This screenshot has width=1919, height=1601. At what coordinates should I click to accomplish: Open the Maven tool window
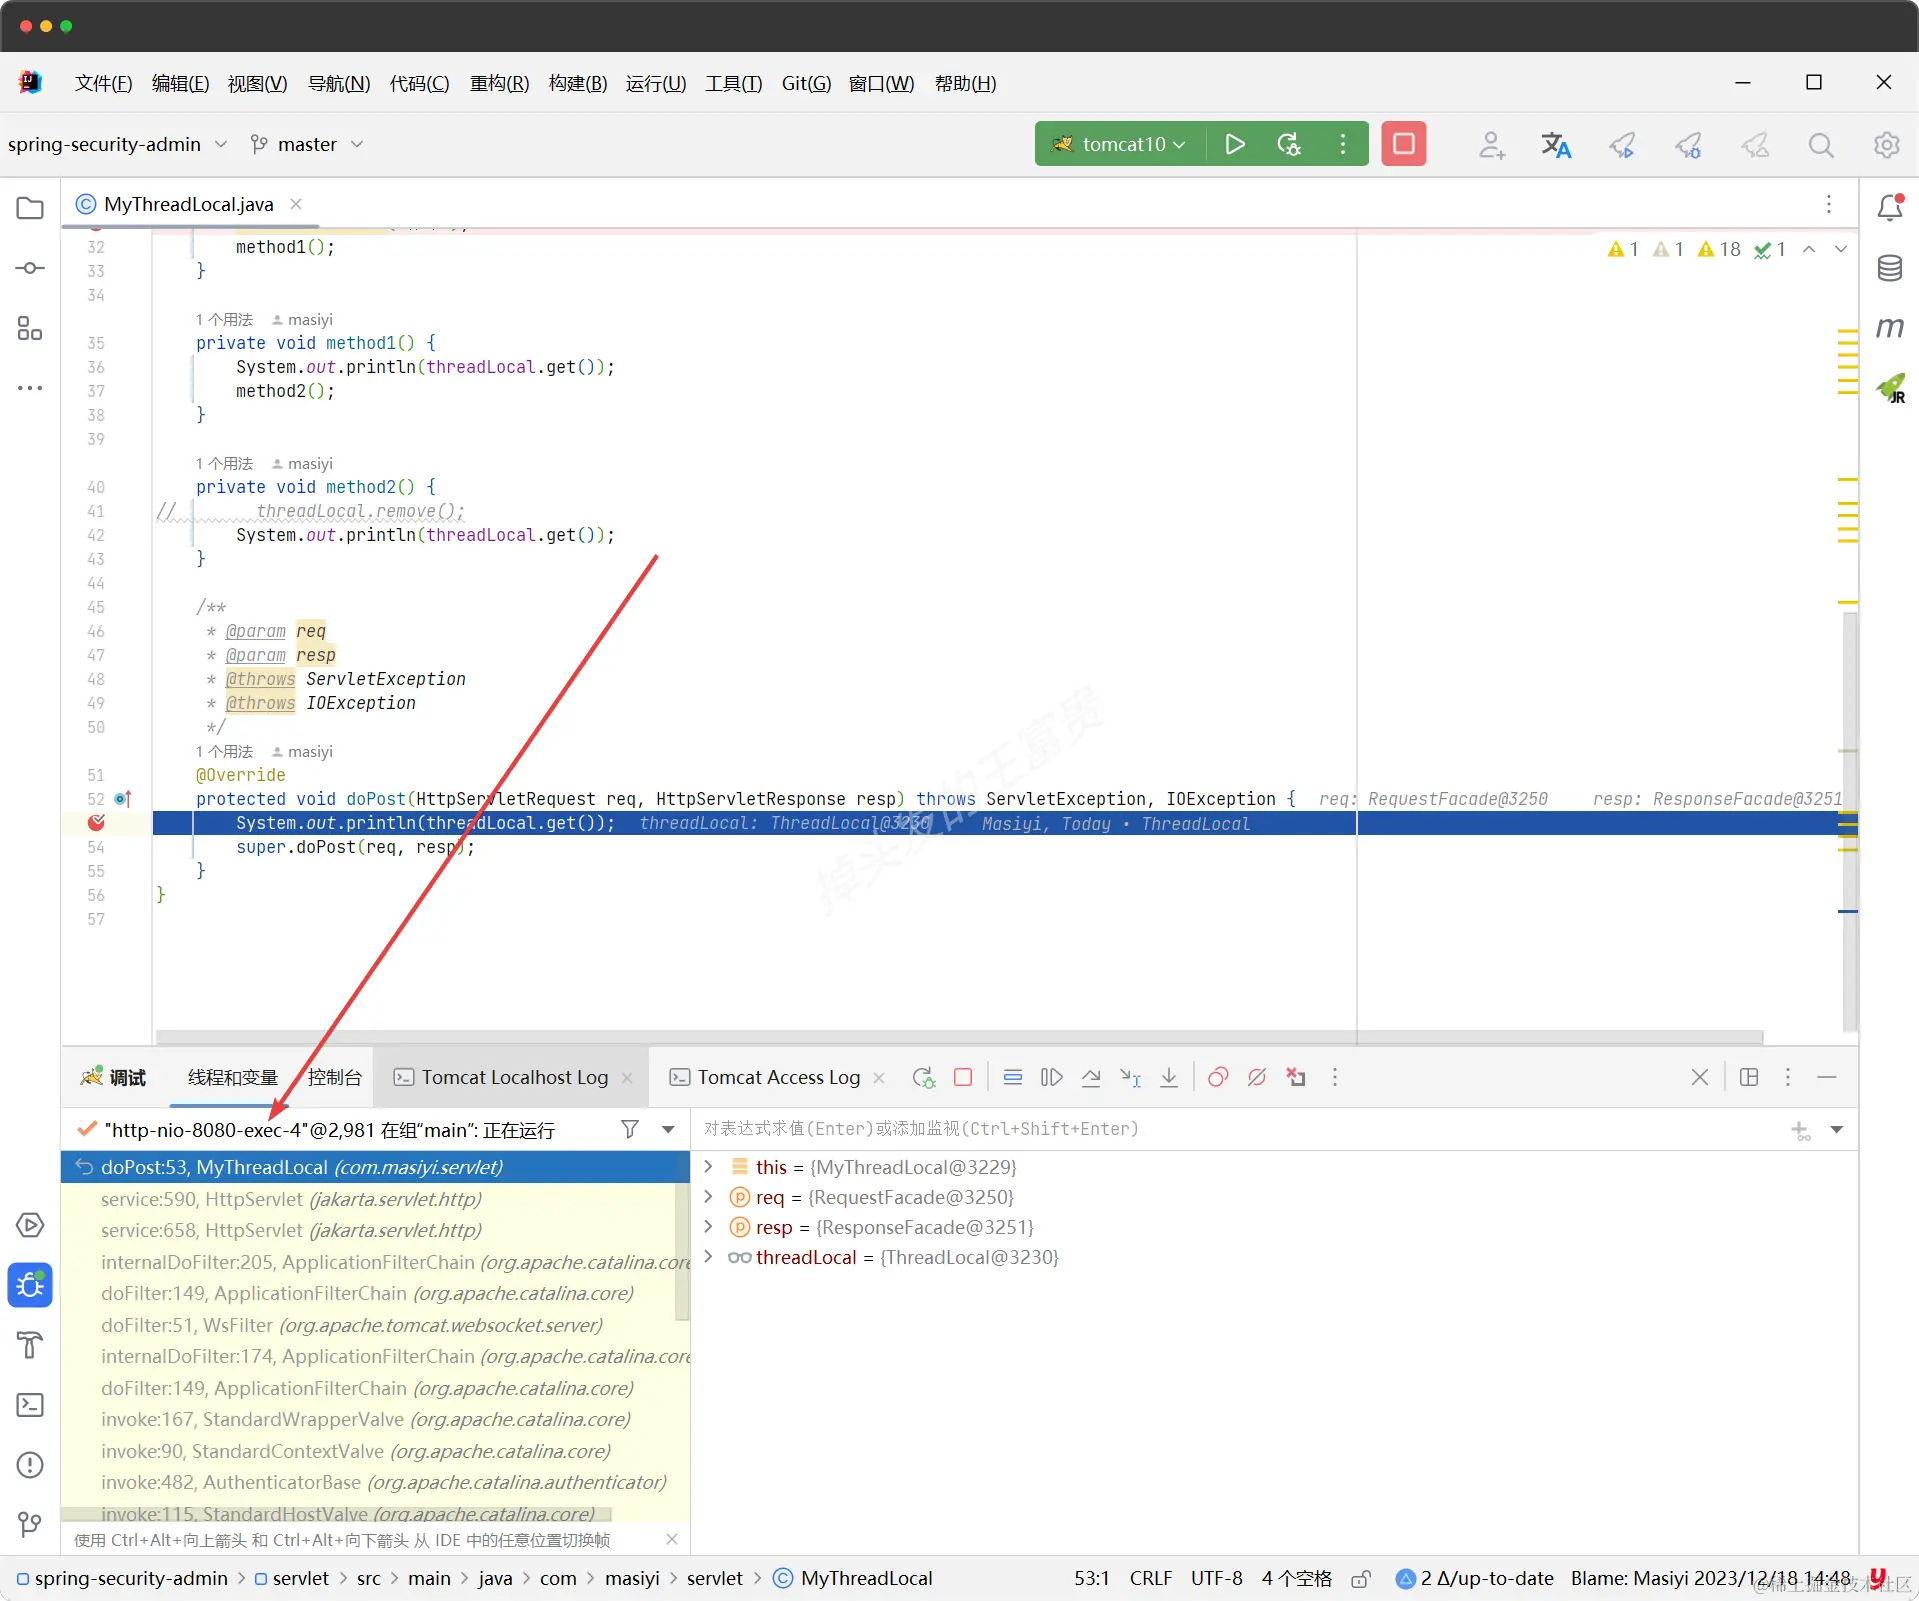click(1890, 328)
